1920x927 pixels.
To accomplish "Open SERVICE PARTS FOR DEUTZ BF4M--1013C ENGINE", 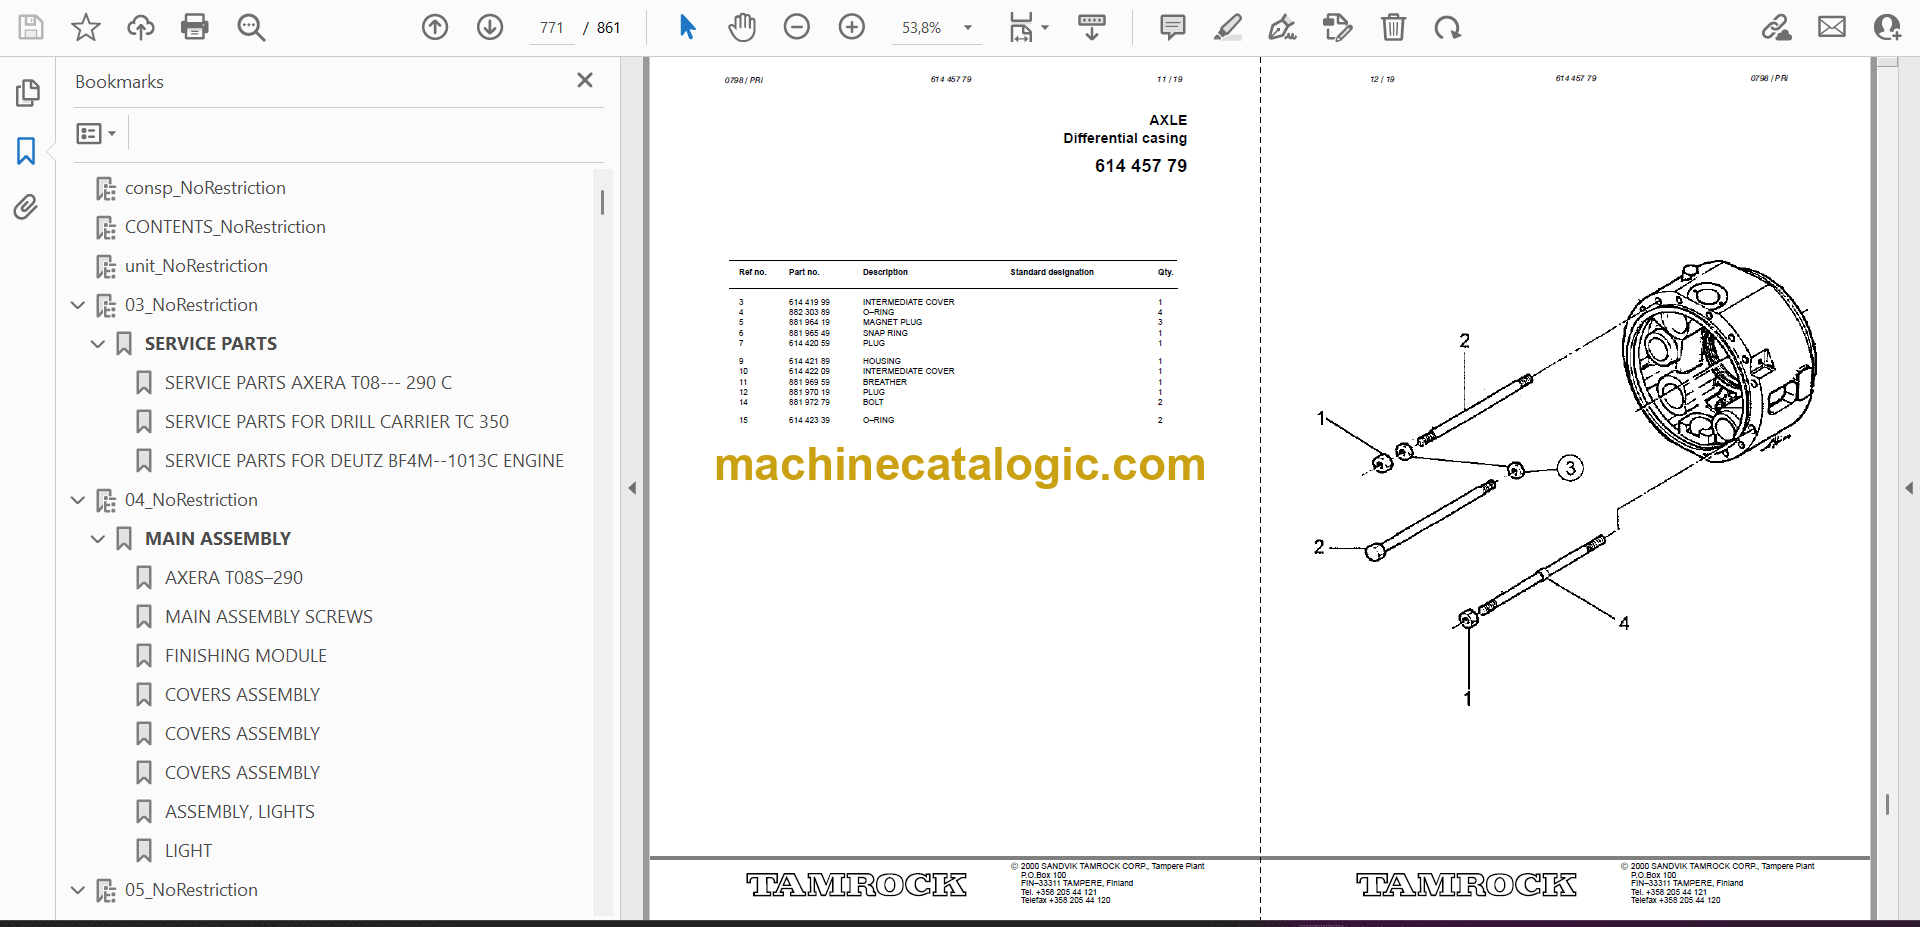I will (364, 461).
